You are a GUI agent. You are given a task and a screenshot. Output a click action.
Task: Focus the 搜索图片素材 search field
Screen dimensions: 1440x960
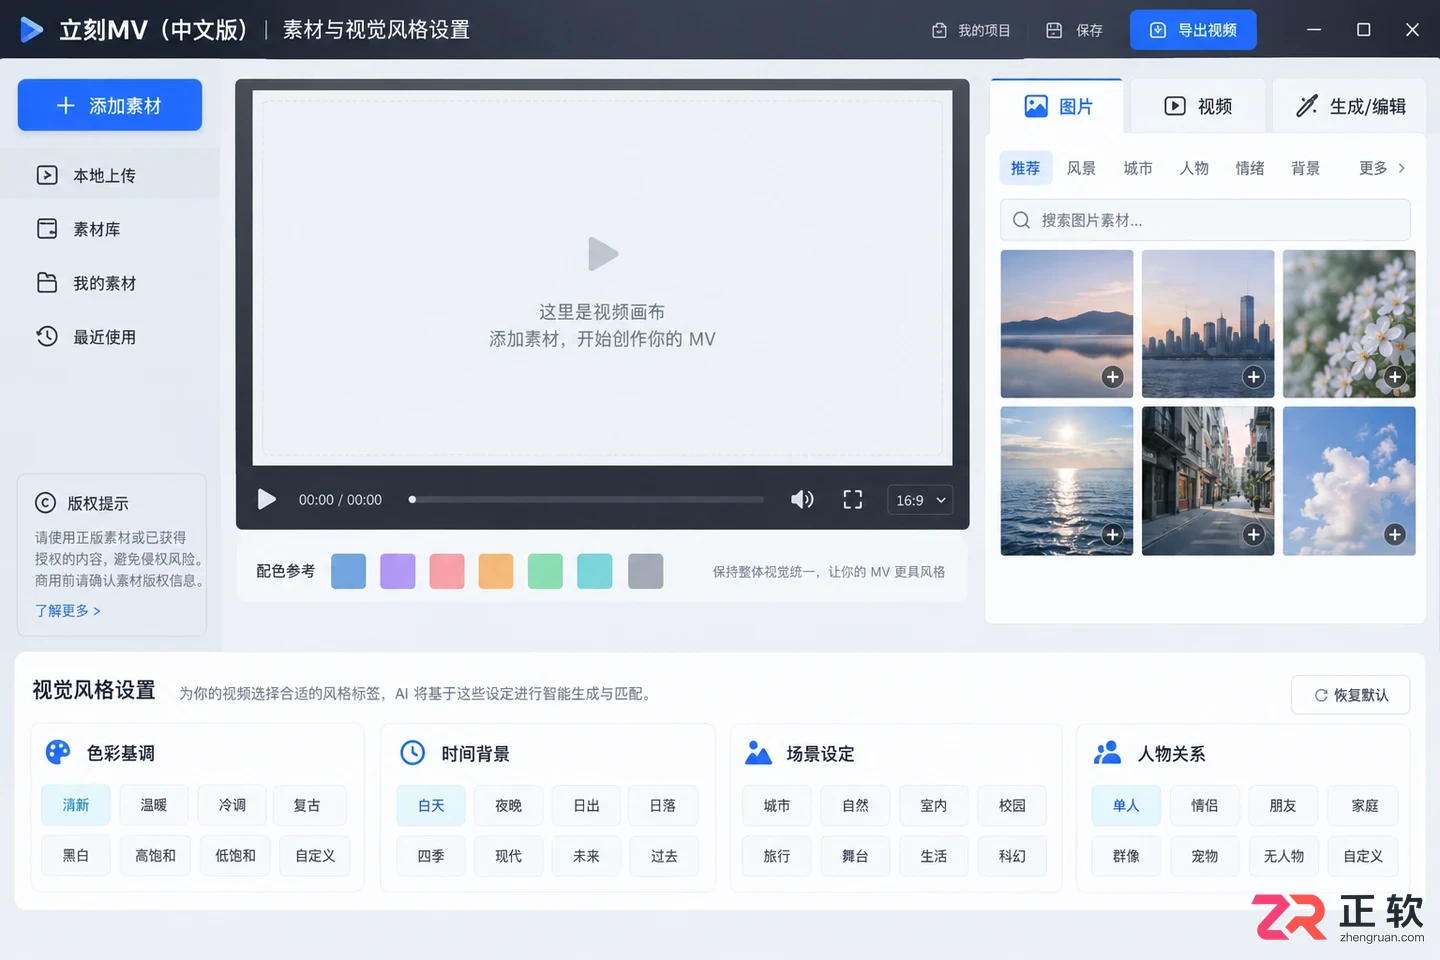click(x=1205, y=220)
